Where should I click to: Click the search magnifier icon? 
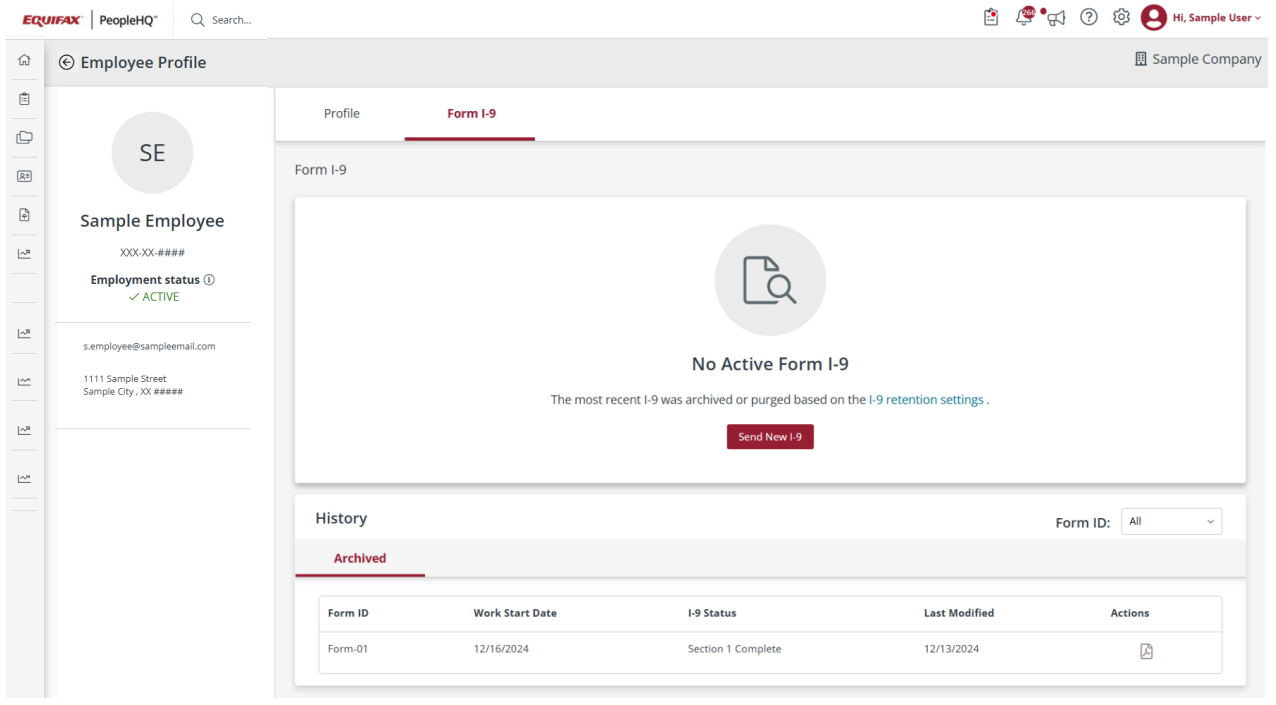(197, 19)
